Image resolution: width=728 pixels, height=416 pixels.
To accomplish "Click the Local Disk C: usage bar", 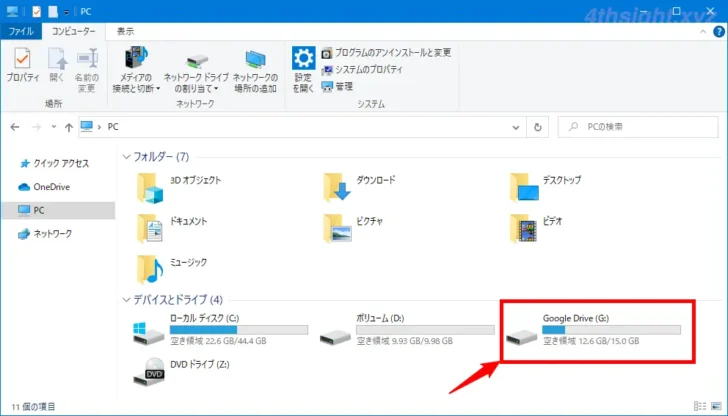I will 239,330.
